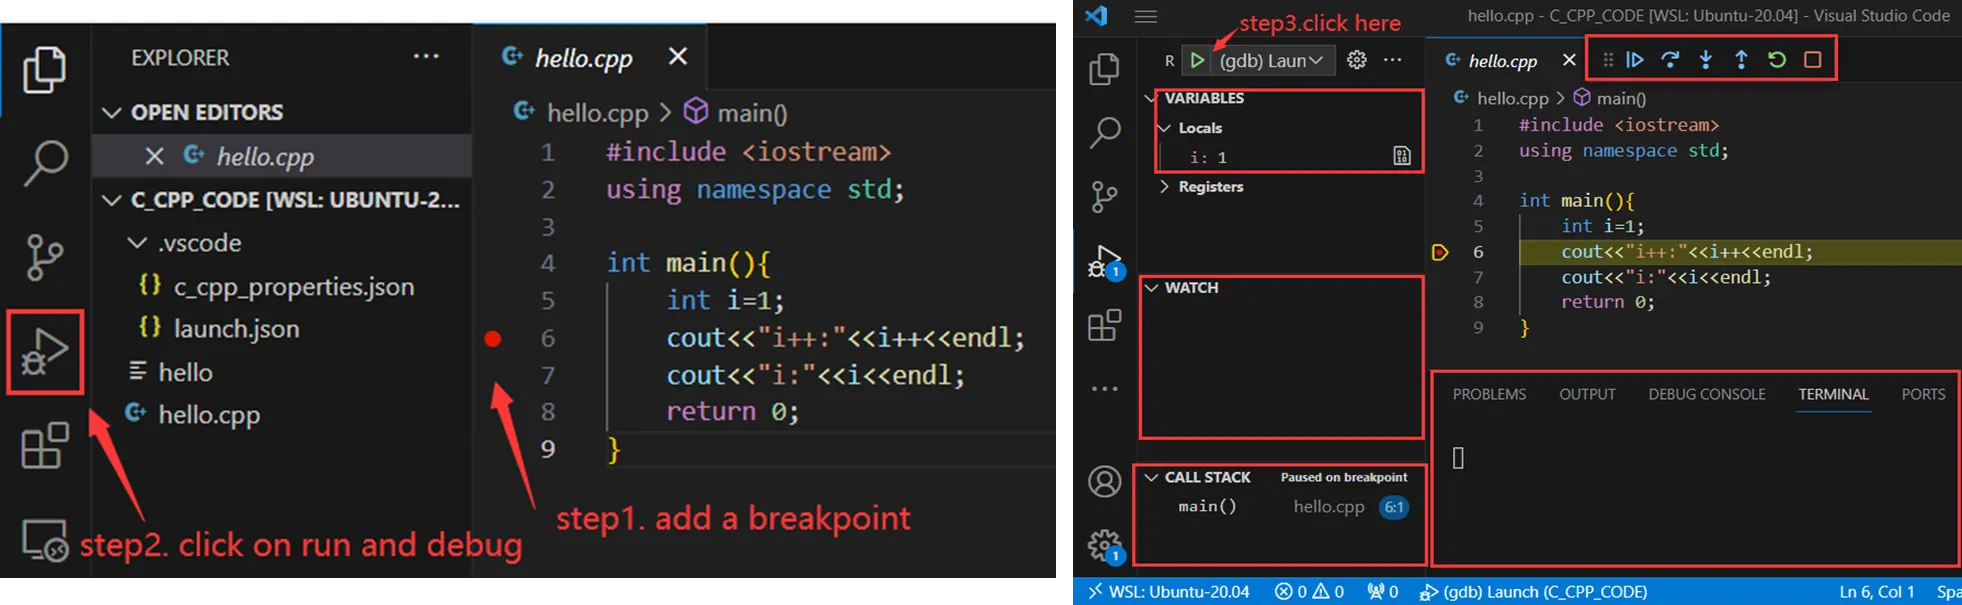1962x605 pixels.
Task: Click the Step Over debug icon
Action: 1670,60
